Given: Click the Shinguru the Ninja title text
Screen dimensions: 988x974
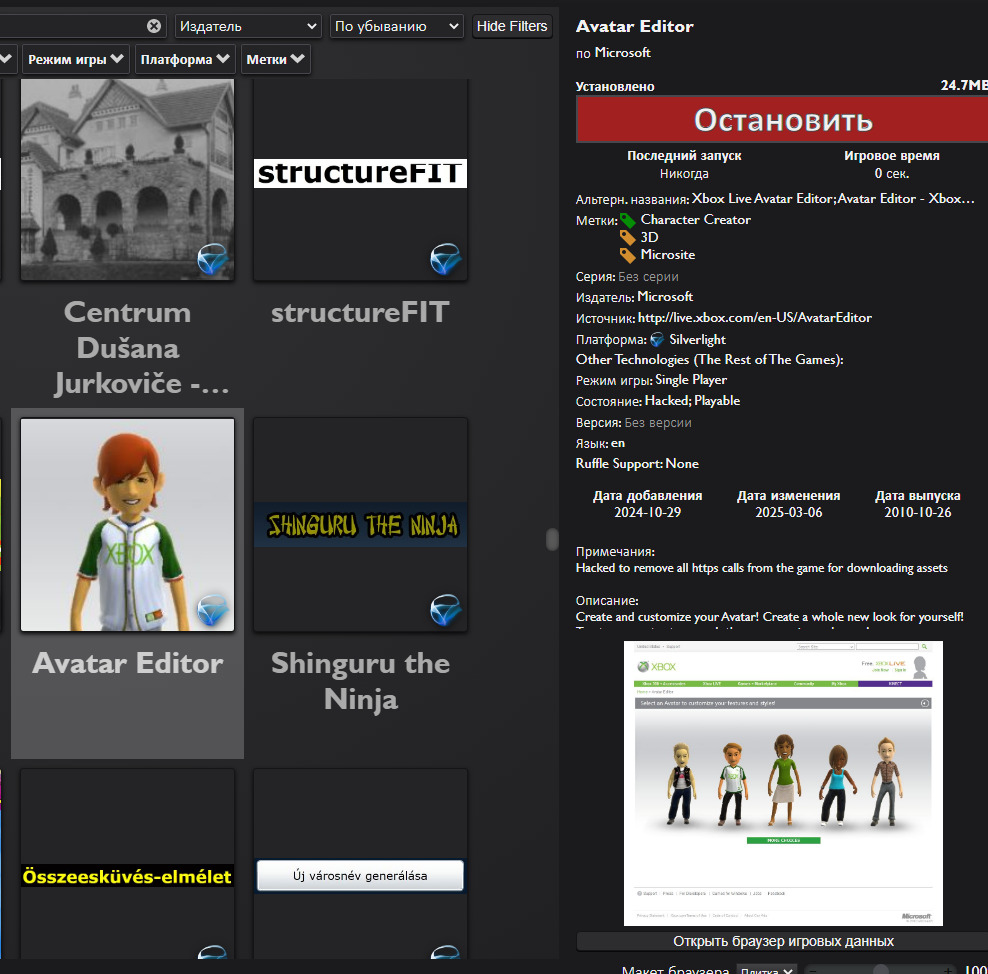Looking at the screenshot, I should [x=360, y=681].
